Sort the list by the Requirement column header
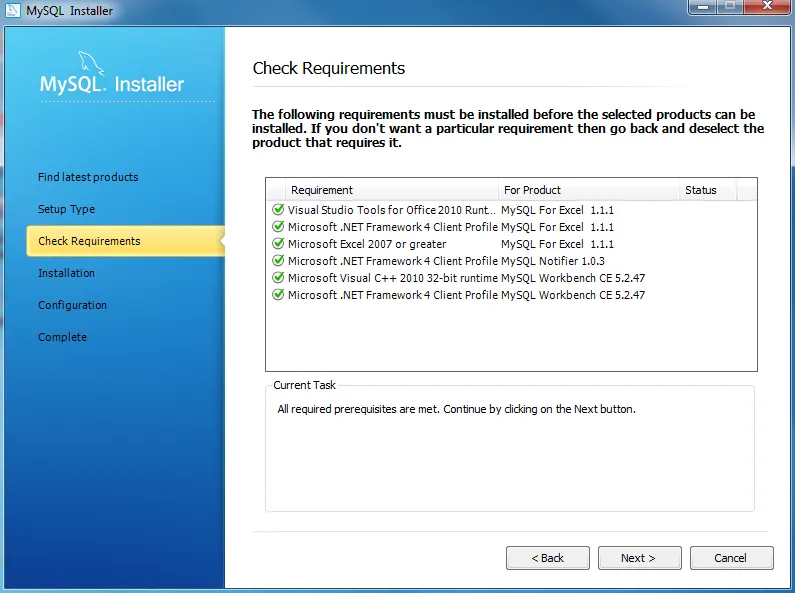 (322, 190)
